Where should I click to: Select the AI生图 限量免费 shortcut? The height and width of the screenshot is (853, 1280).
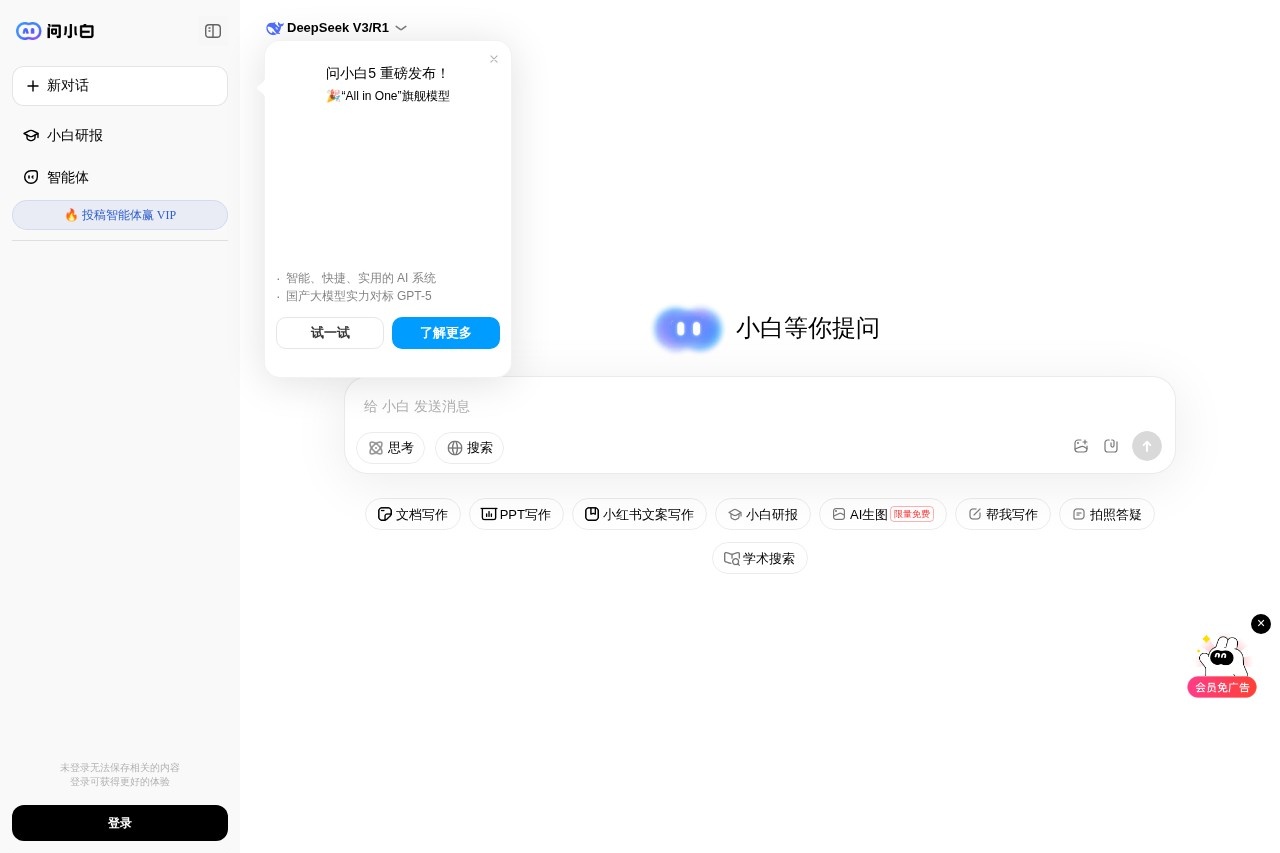(883, 514)
